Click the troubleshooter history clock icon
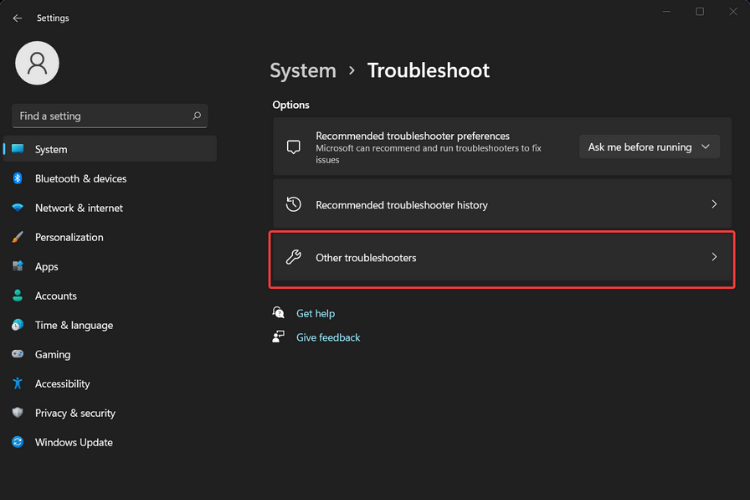This screenshot has width=750, height=500. tap(293, 205)
